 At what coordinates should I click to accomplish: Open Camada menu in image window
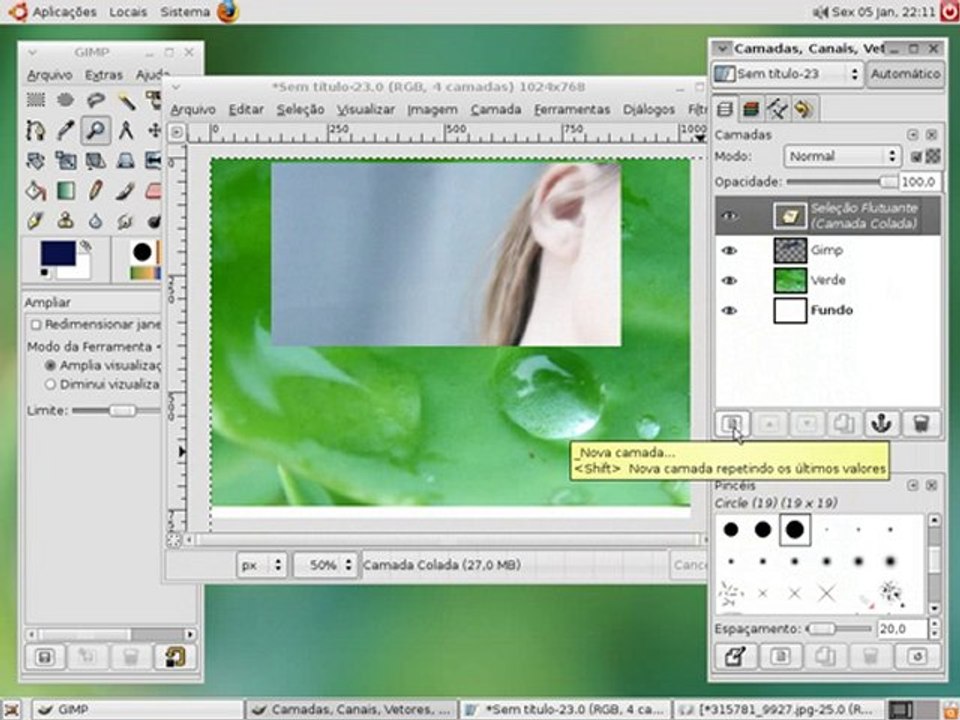click(x=496, y=110)
